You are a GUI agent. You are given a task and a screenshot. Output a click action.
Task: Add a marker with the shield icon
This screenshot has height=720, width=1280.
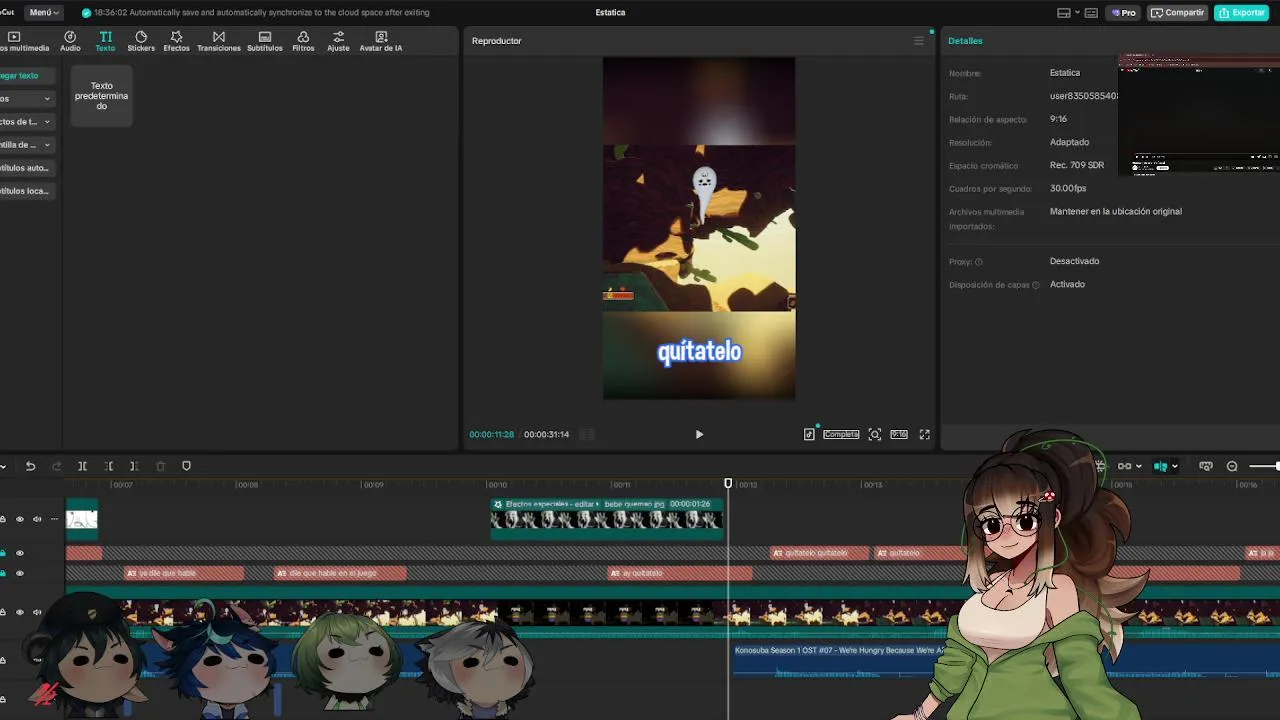(186, 466)
